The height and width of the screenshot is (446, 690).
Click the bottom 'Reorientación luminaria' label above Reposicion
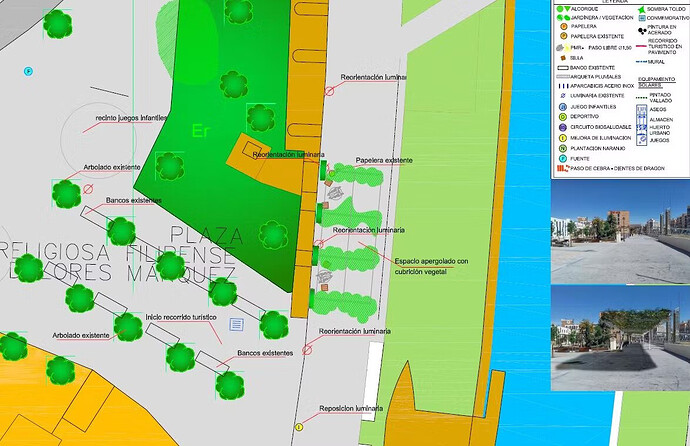click(x=355, y=331)
